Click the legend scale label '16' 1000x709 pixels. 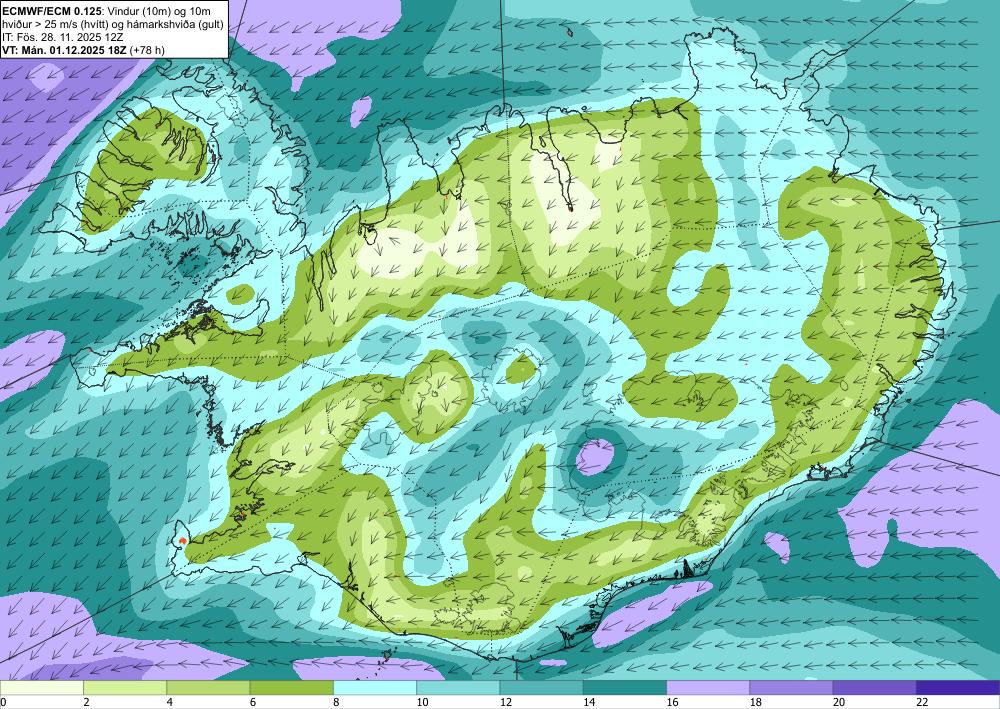tap(672, 702)
